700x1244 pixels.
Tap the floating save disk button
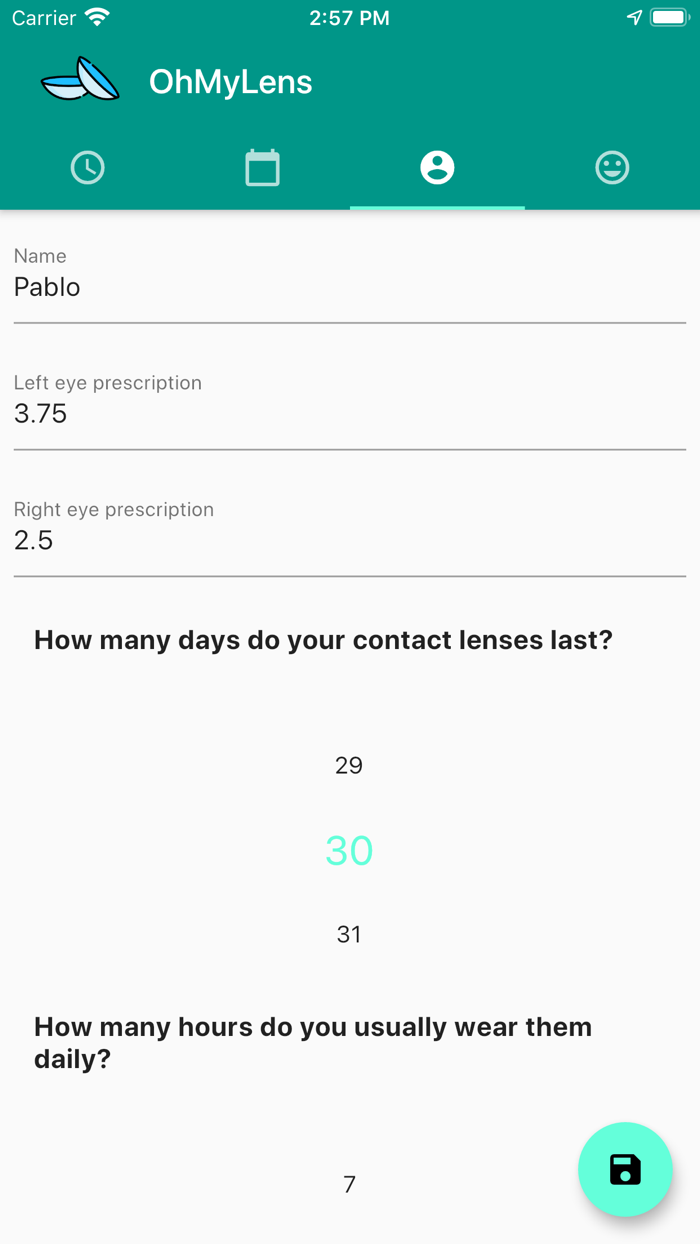(625, 1169)
